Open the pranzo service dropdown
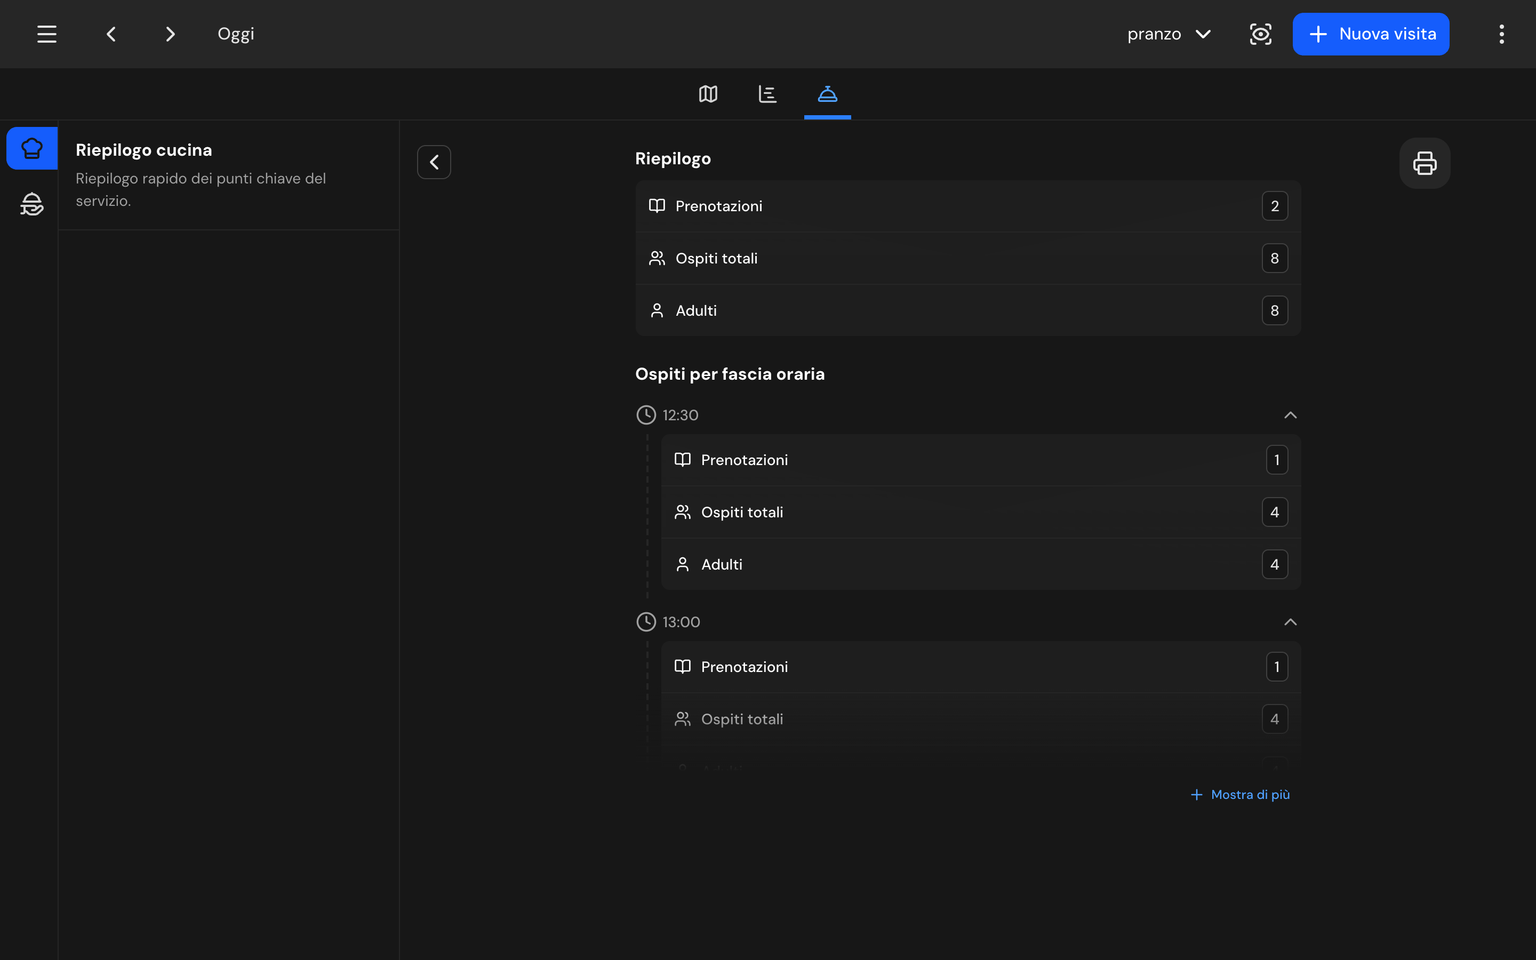This screenshot has width=1536, height=960. click(1169, 34)
